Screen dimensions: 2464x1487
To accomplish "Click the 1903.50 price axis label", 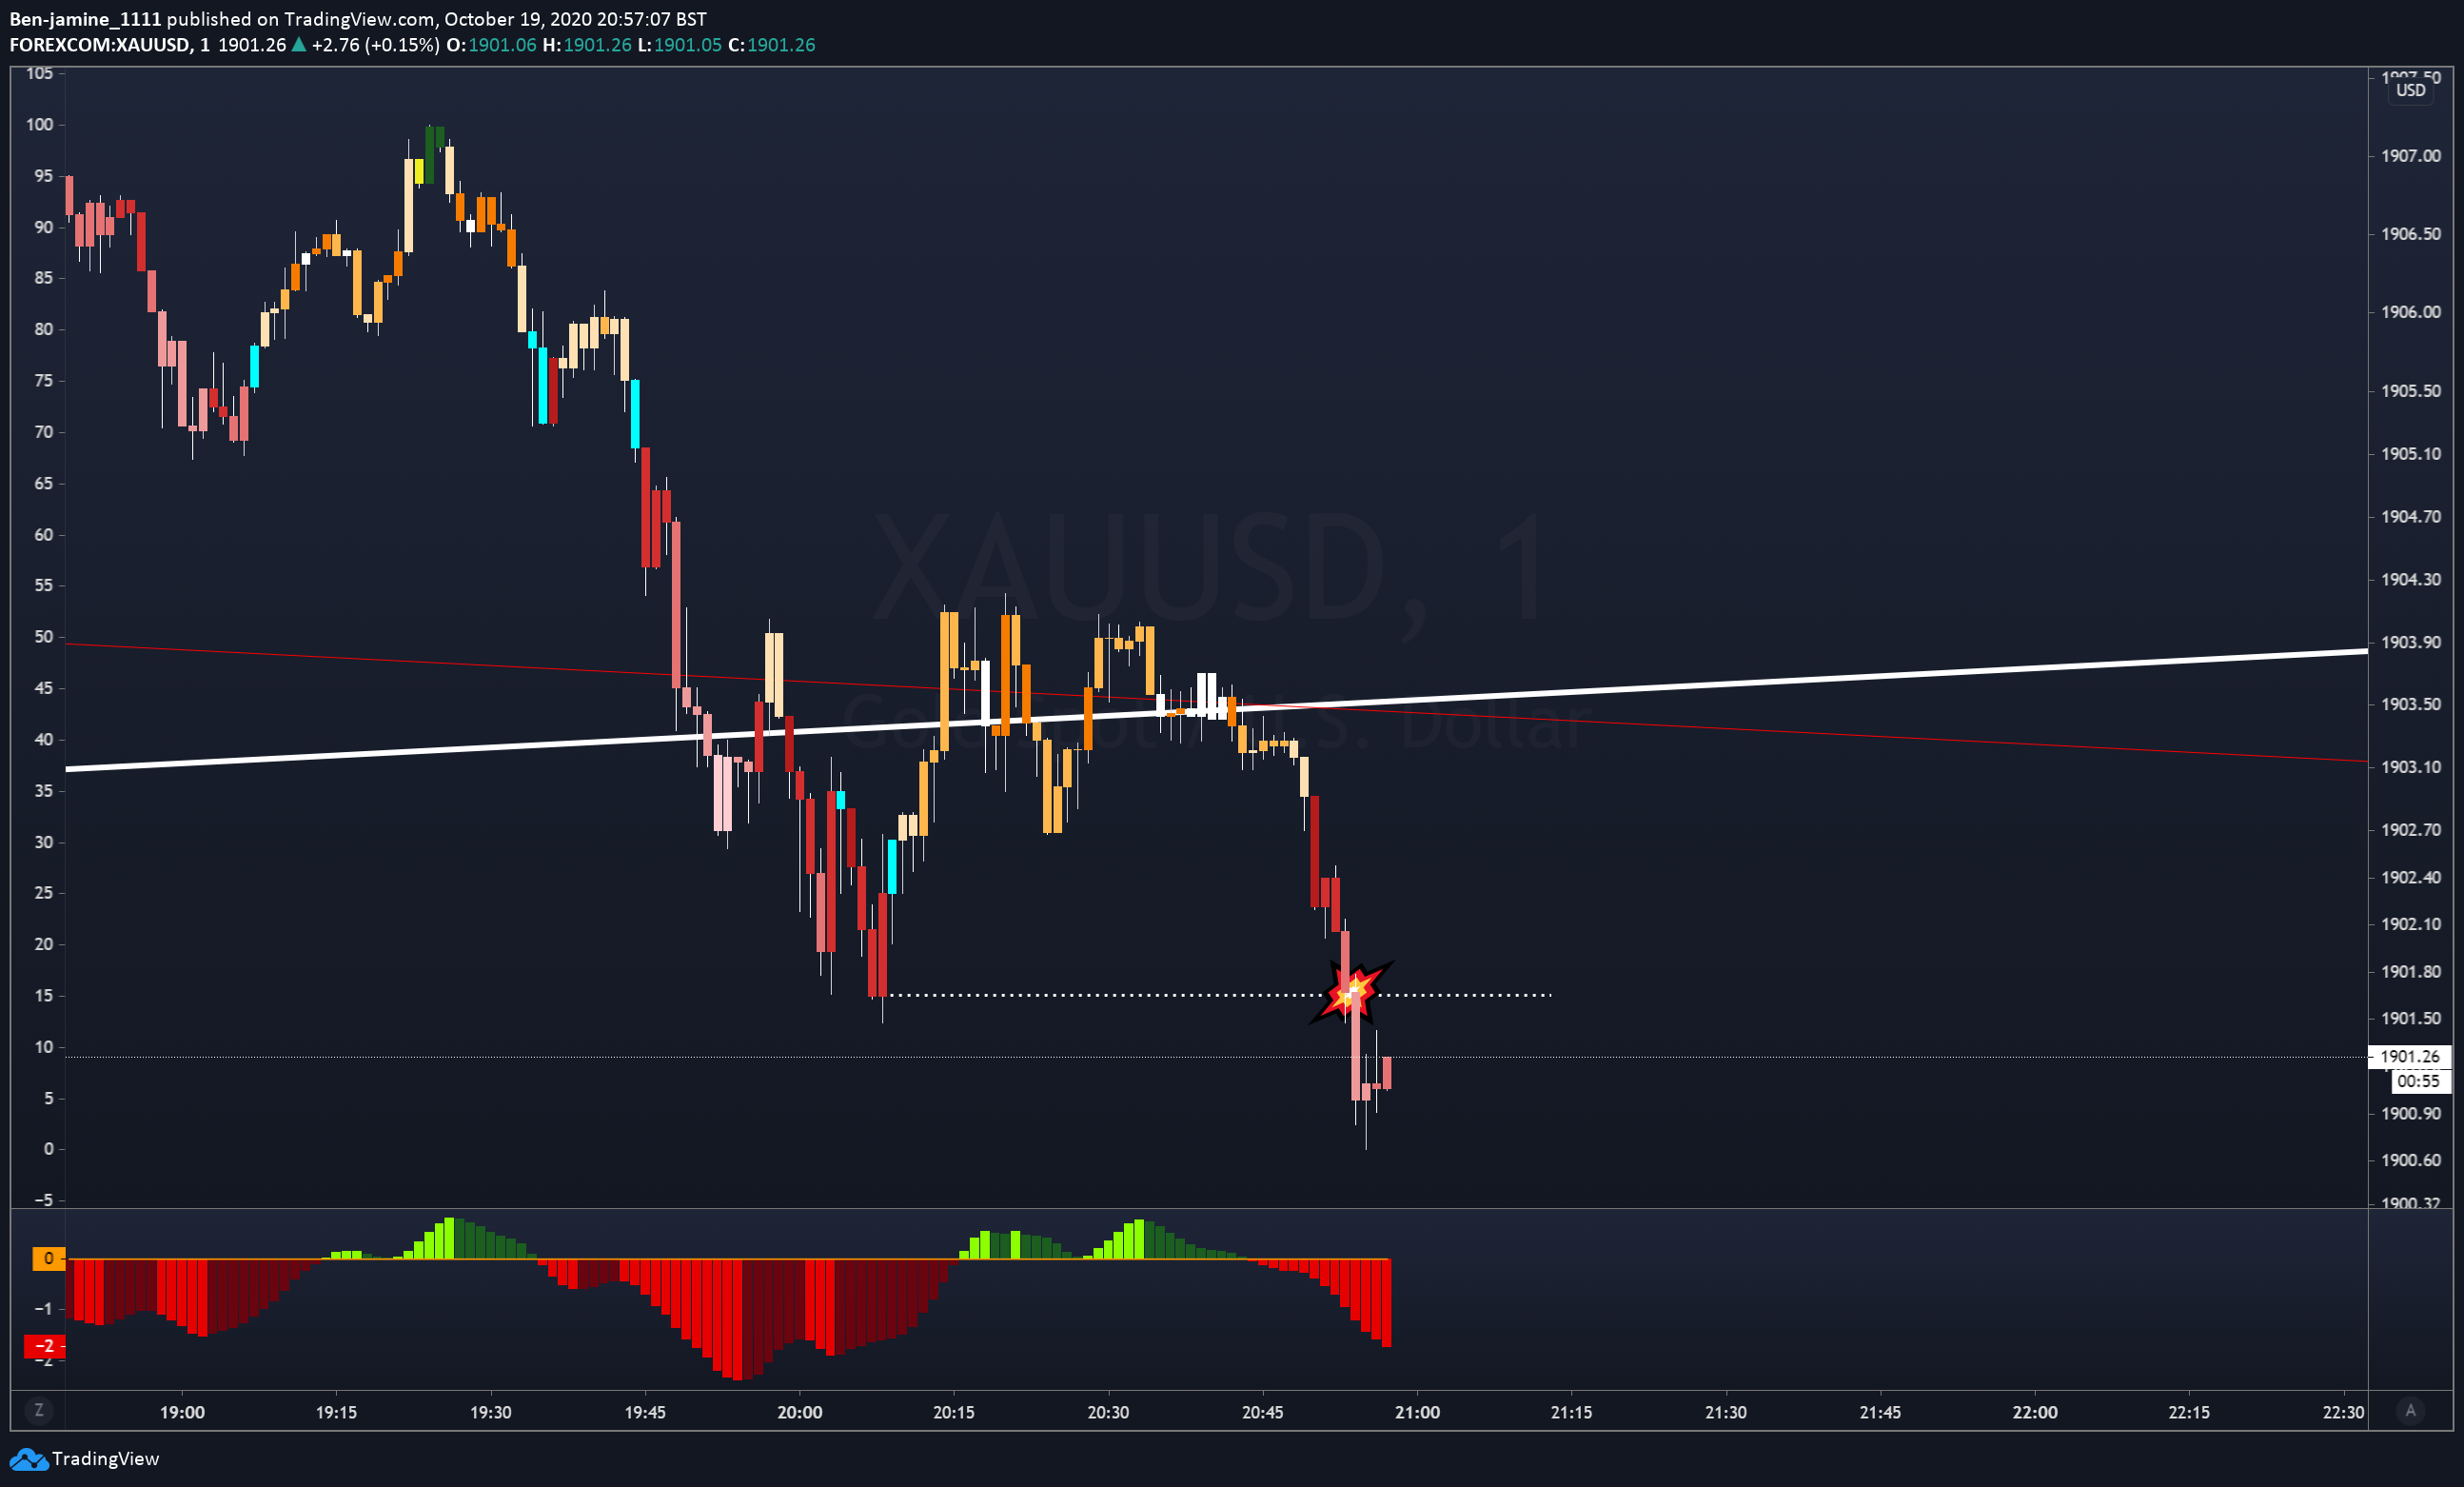I will [x=2411, y=704].
